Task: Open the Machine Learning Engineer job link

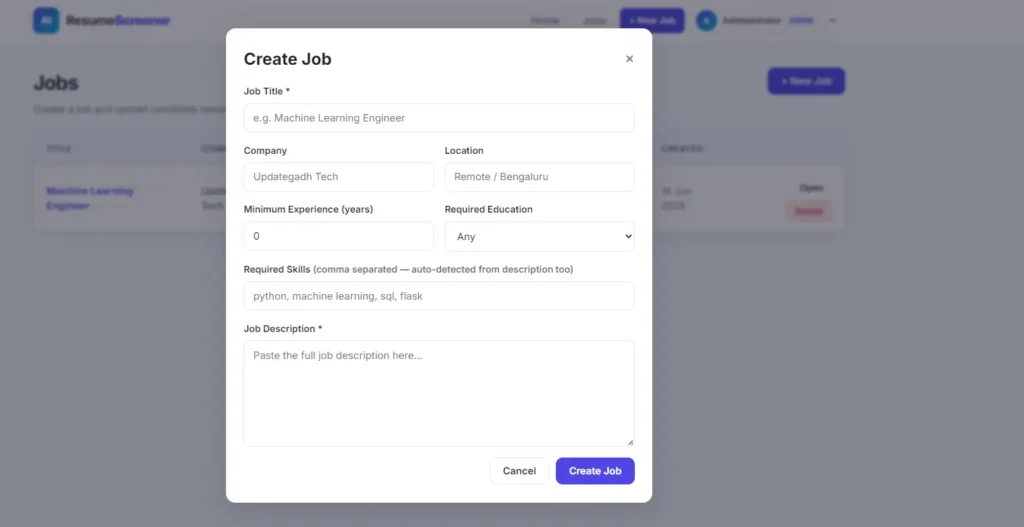Action: click(89, 198)
